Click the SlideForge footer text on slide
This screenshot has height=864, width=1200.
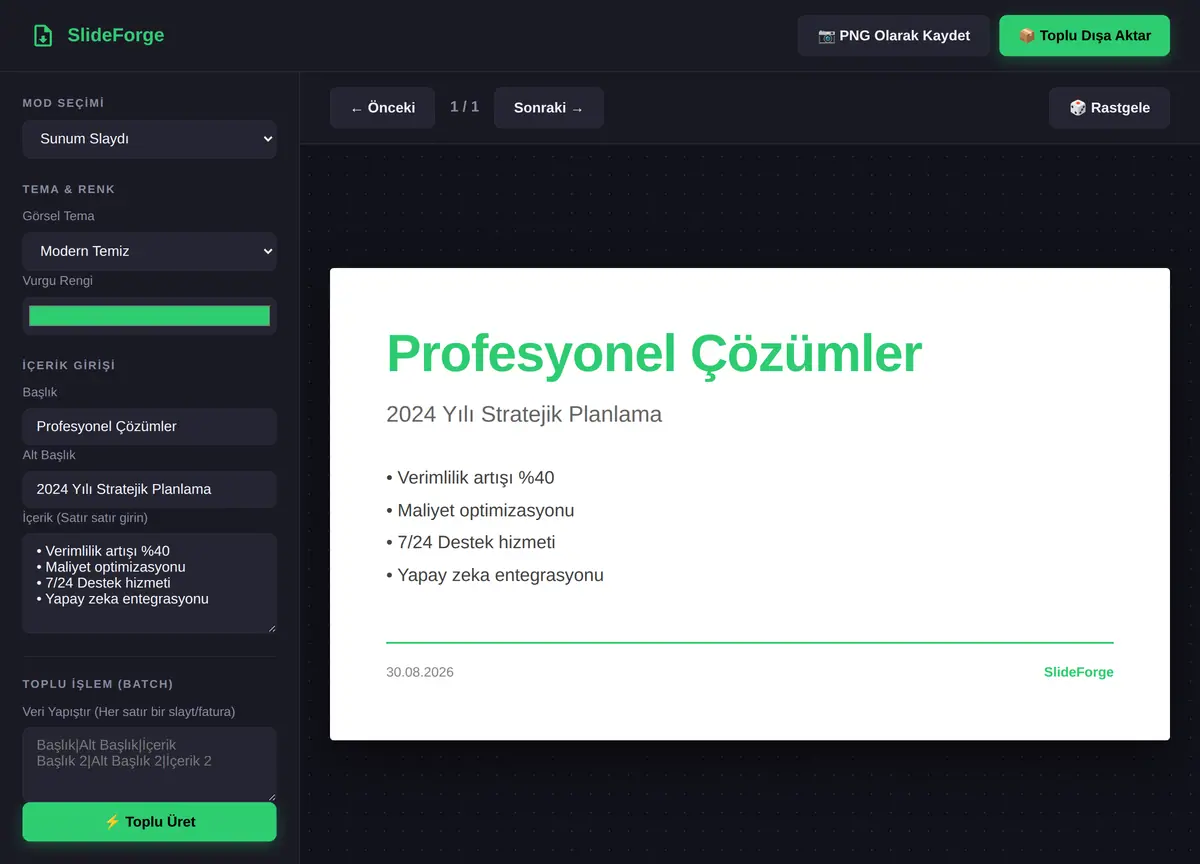pyautogui.click(x=1078, y=672)
